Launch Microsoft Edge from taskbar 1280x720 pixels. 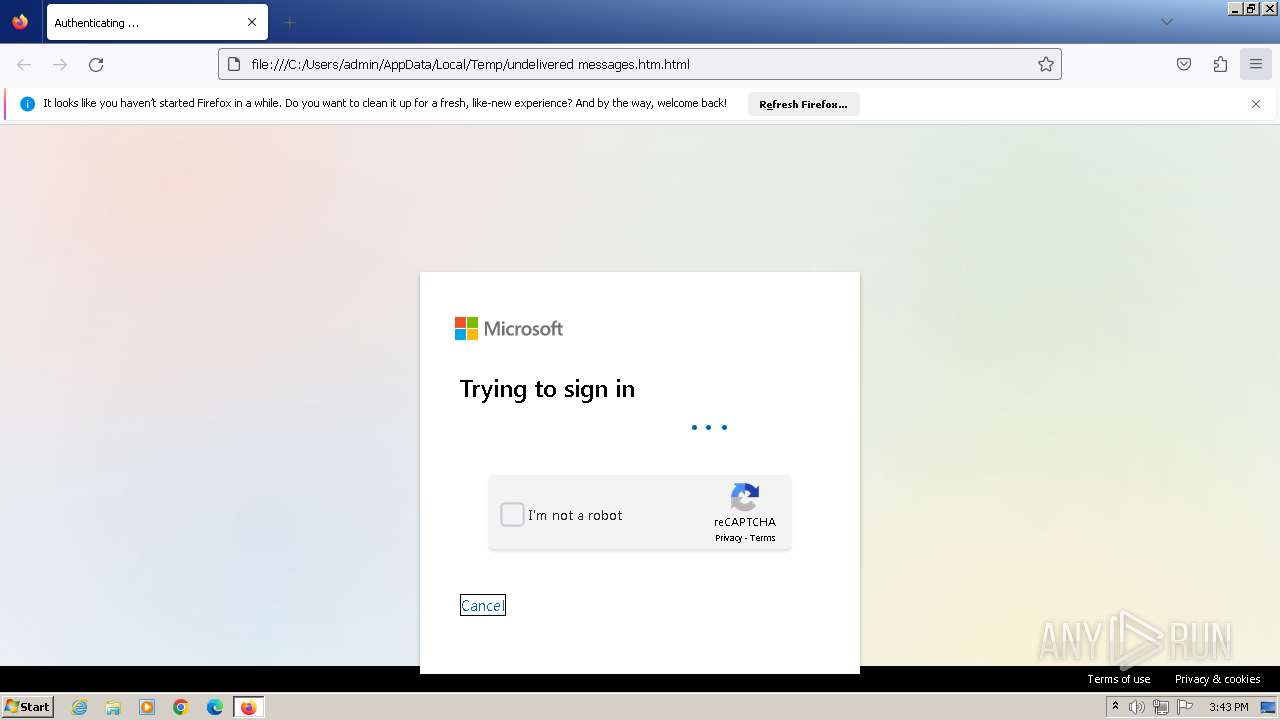click(x=215, y=707)
